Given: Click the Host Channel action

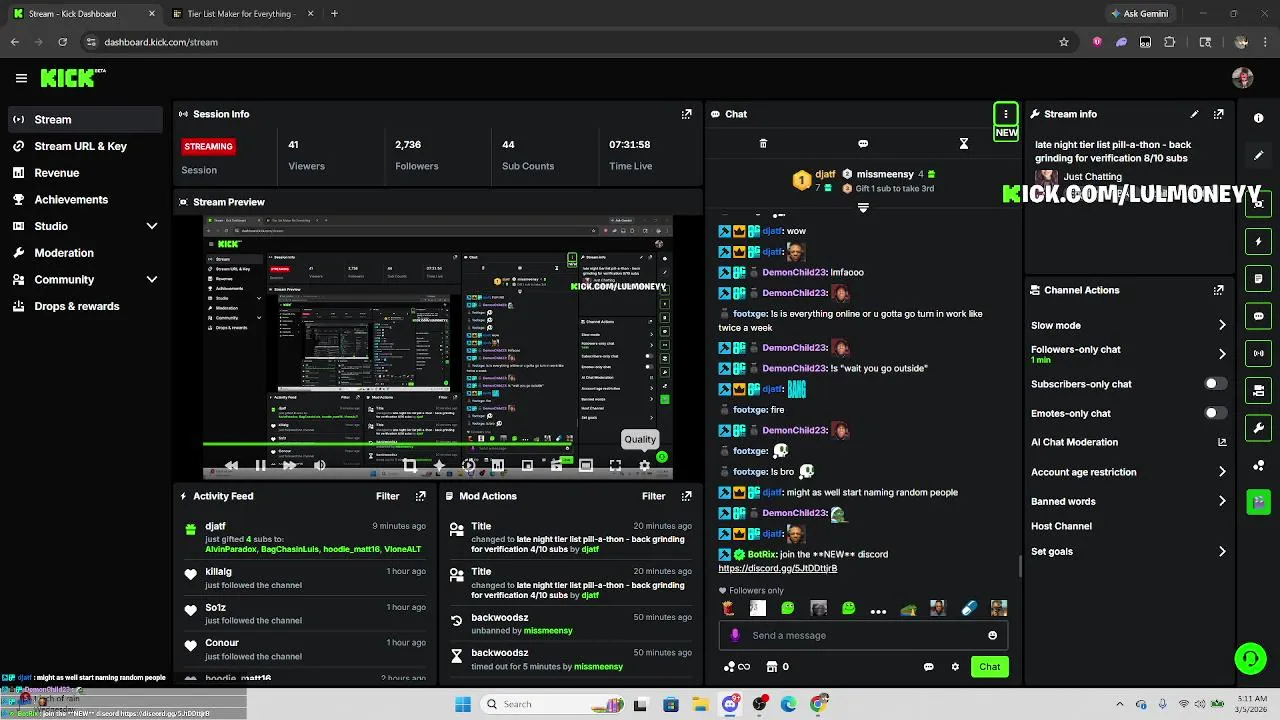Looking at the screenshot, I should click(x=1061, y=526).
